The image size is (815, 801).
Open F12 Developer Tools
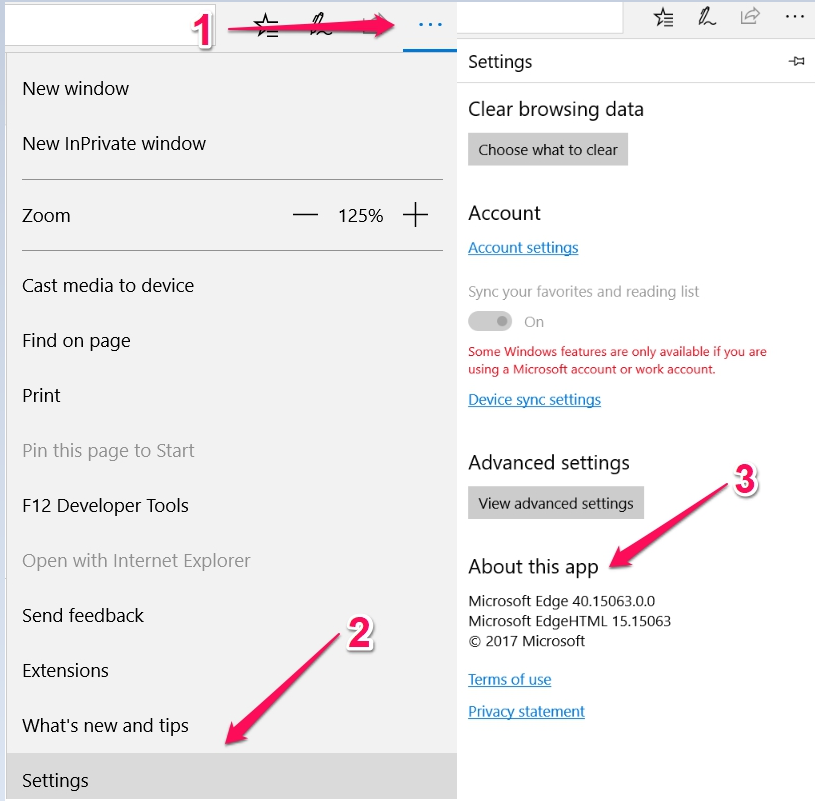point(231,505)
